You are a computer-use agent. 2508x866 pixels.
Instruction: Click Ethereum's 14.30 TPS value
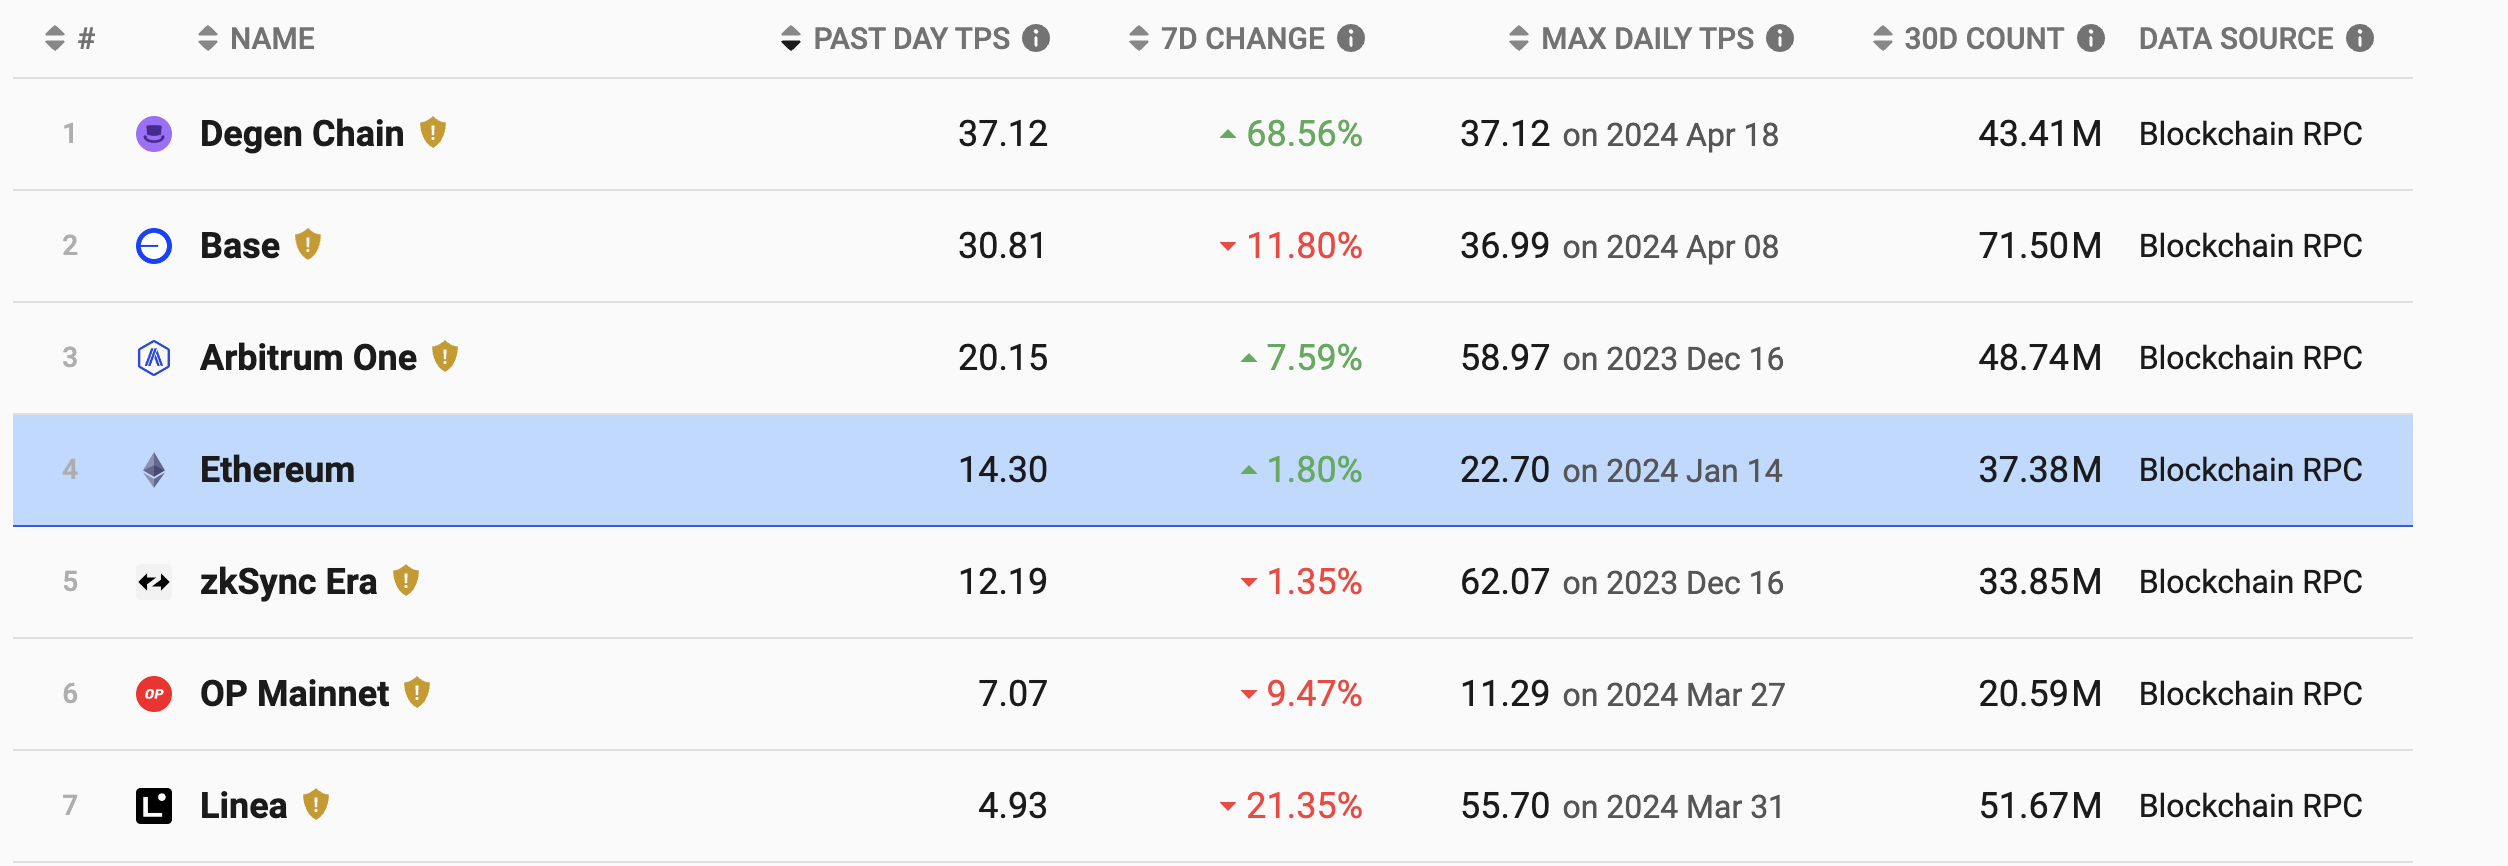tap(1003, 470)
